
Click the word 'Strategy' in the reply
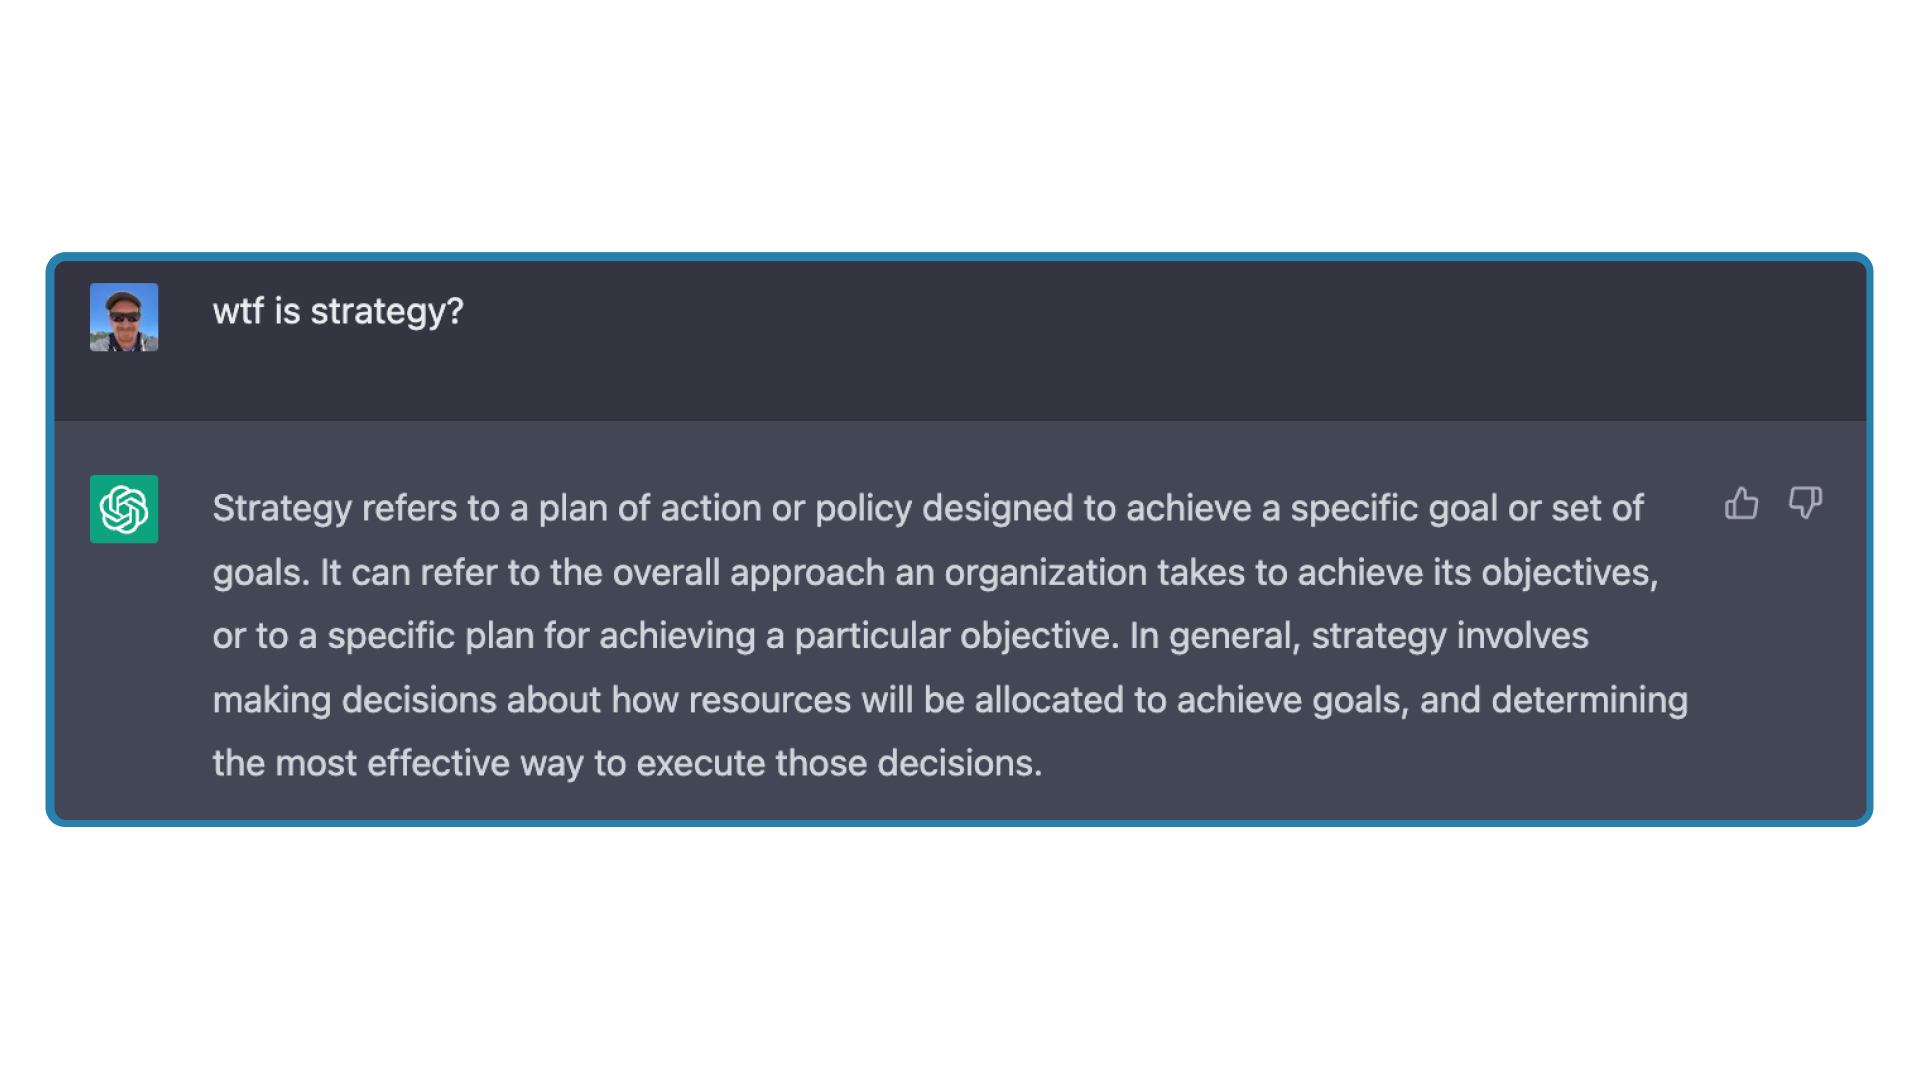tap(279, 507)
